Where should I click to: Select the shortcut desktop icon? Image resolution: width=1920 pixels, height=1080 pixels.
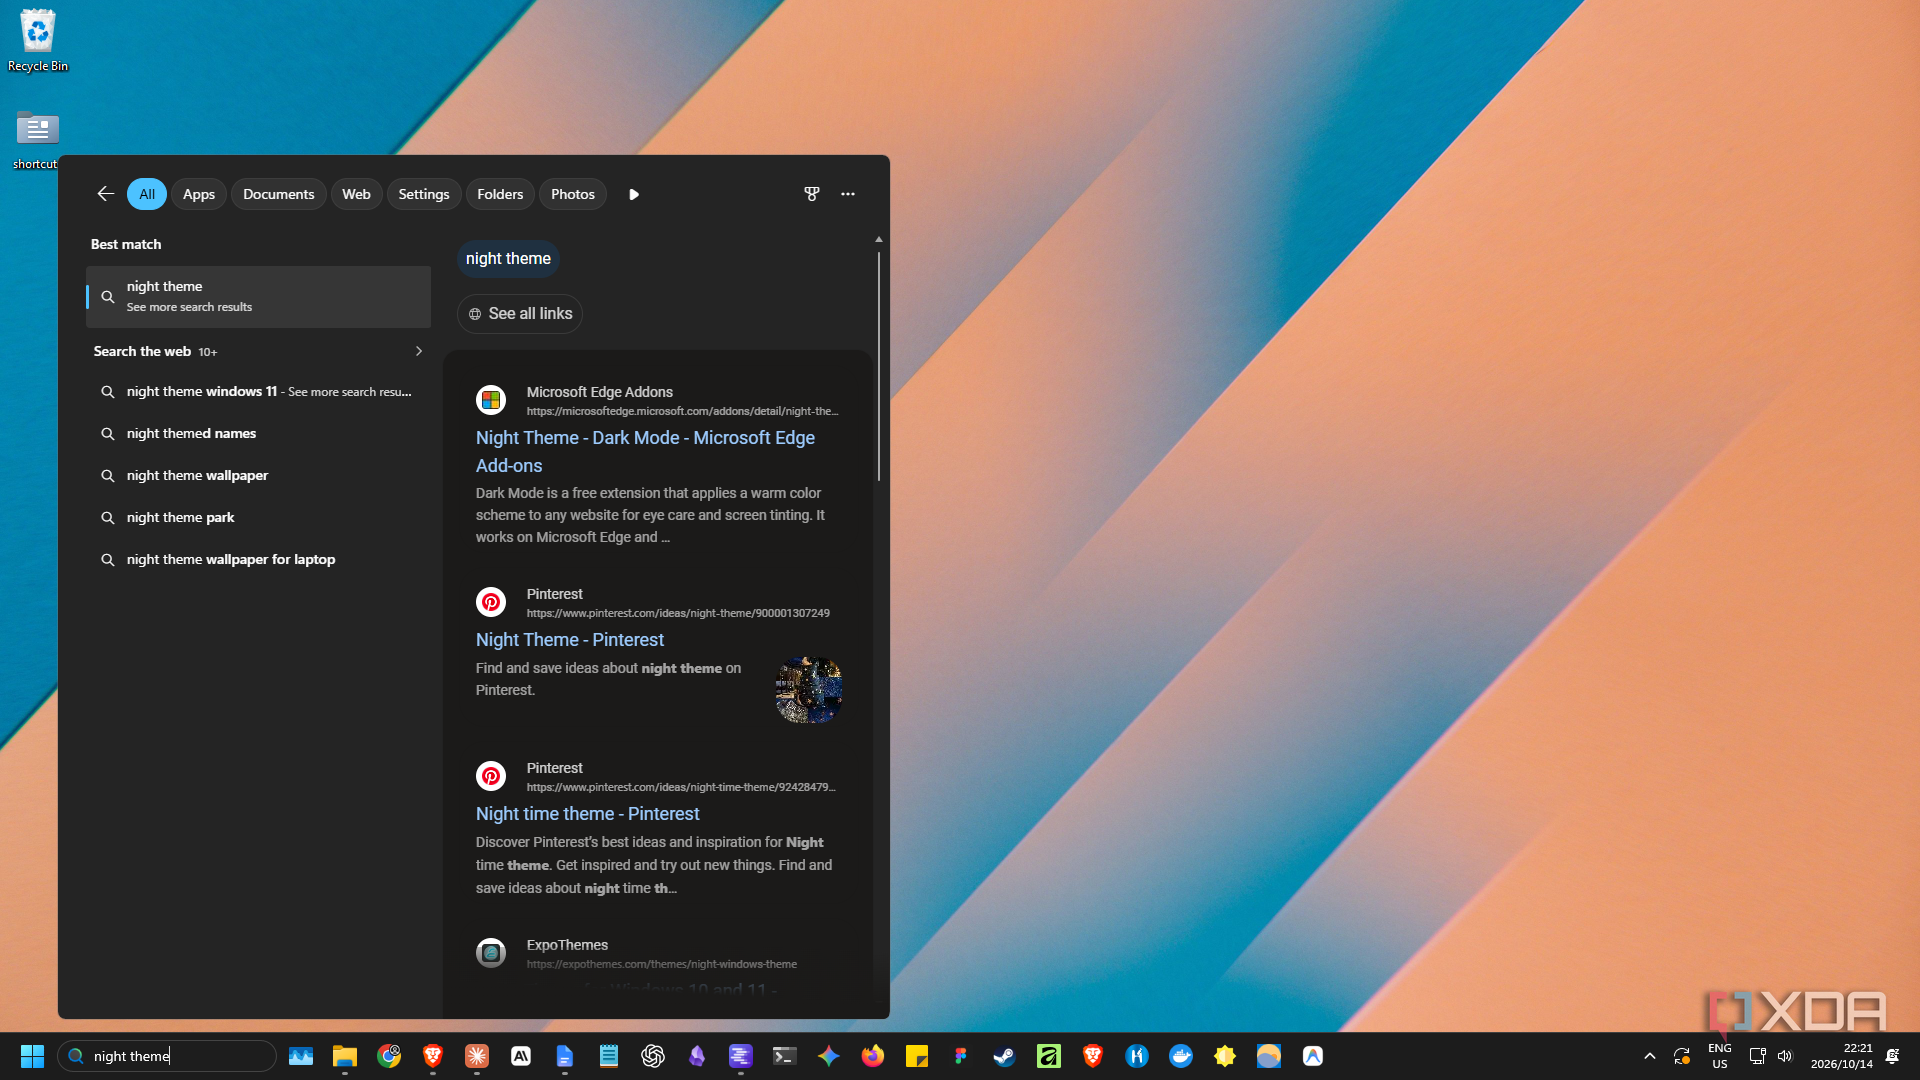pyautogui.click(x=36, y=140)
